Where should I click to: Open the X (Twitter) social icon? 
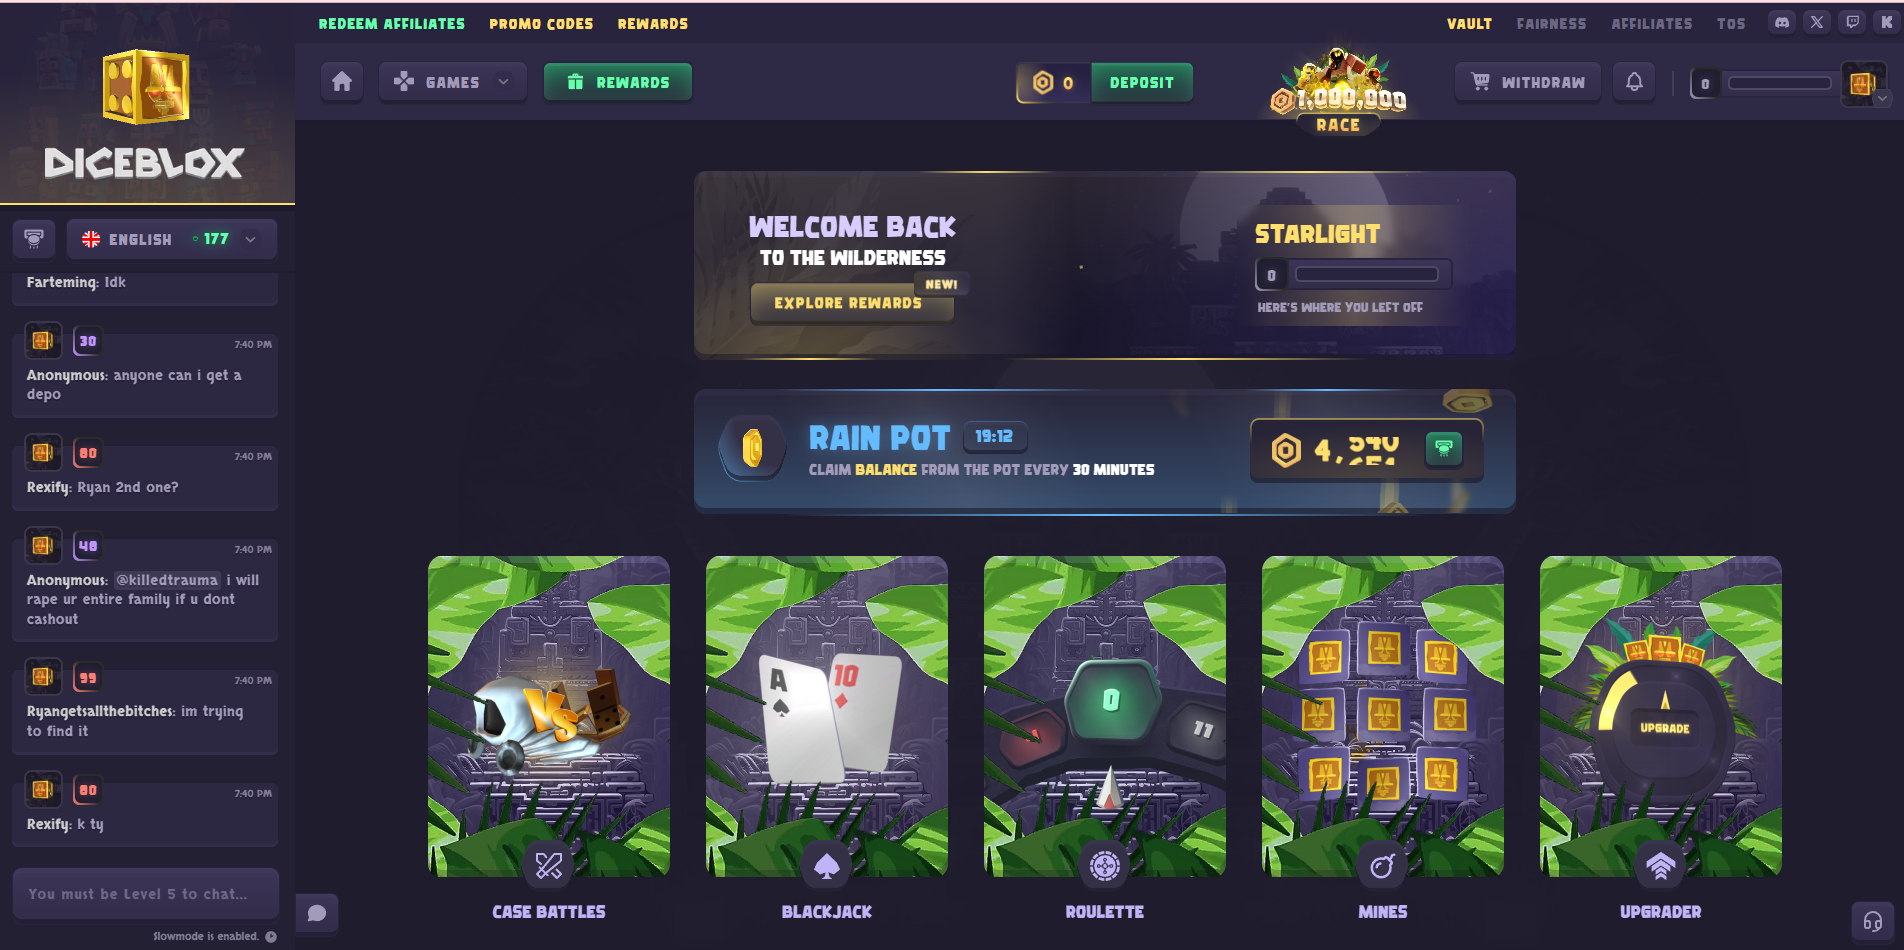coord(1817,22)
